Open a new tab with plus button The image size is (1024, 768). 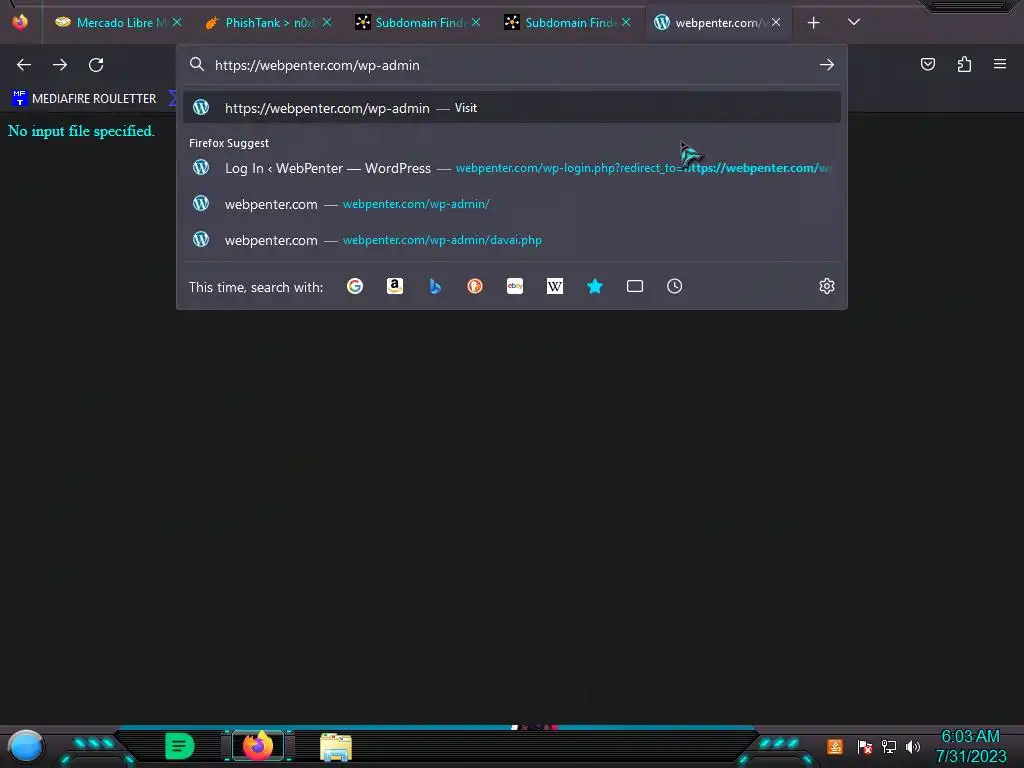click(814, 23)
